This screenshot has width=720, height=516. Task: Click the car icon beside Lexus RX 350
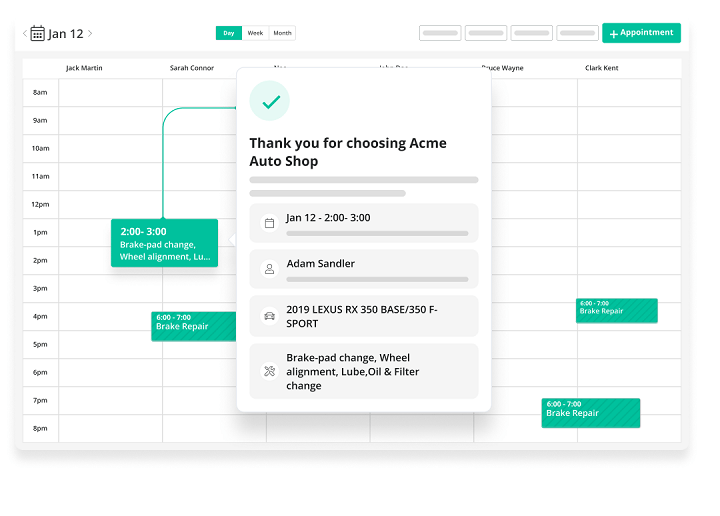coord(269,316)
